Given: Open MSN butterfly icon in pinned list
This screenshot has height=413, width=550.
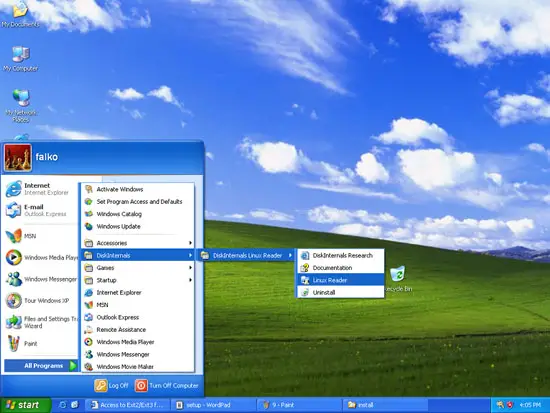Looking at the screenshot, I should [13, 236].
